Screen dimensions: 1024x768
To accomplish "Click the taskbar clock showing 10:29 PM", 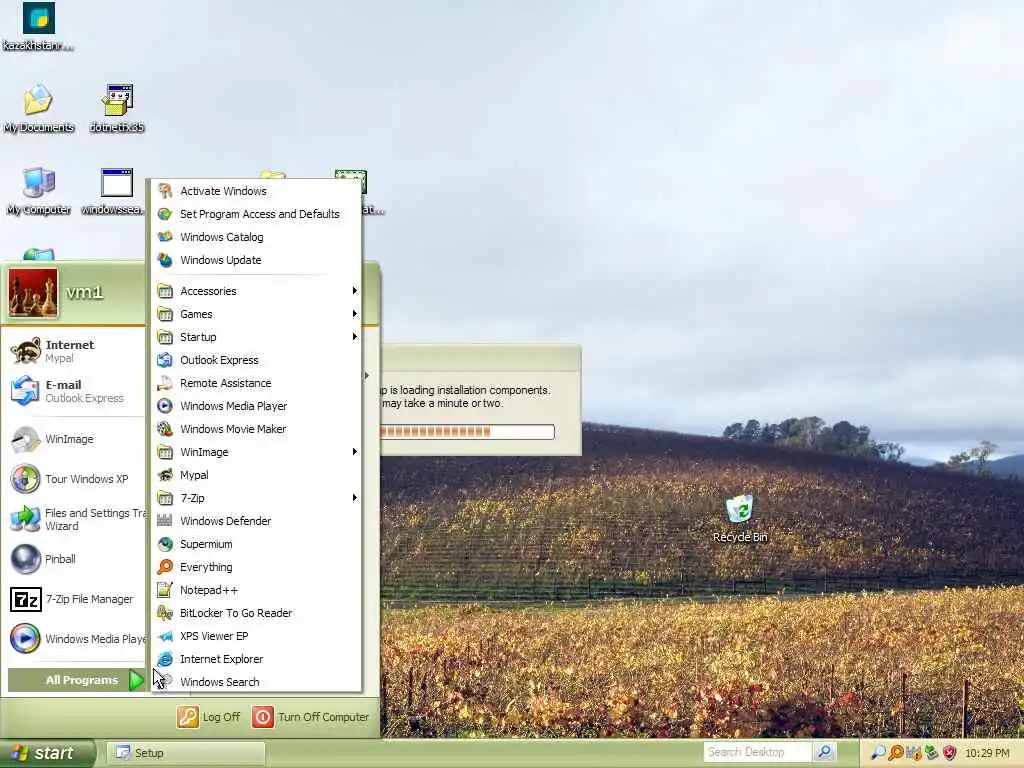I will pyautogui.click(x=987, y=753).
